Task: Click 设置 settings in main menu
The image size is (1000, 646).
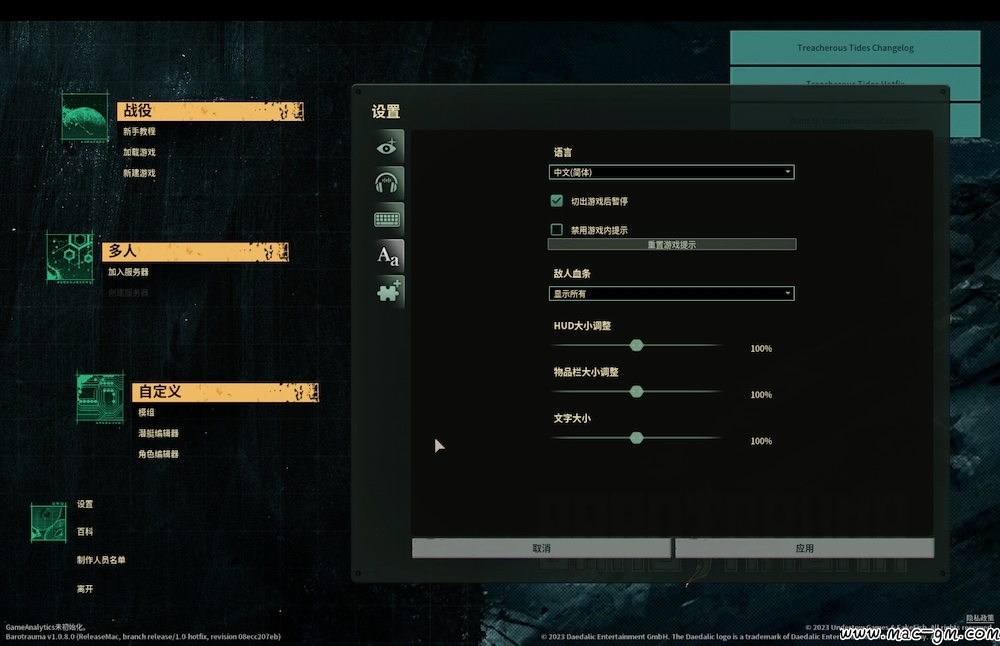Action: point(85,504)
